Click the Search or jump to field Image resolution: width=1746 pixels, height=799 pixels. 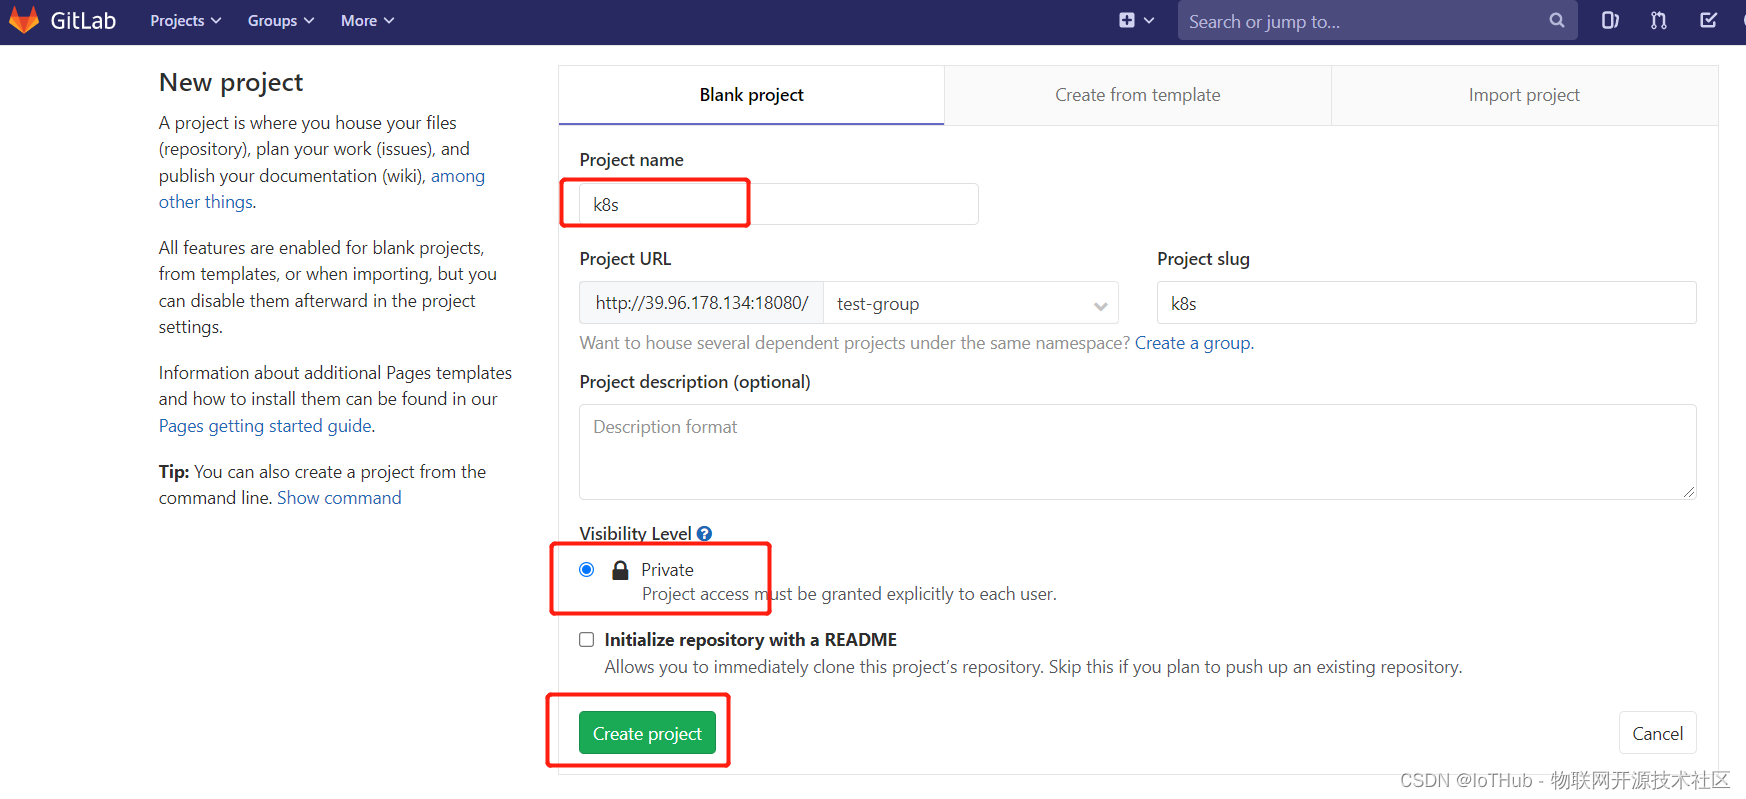(x=1378, y=21)
